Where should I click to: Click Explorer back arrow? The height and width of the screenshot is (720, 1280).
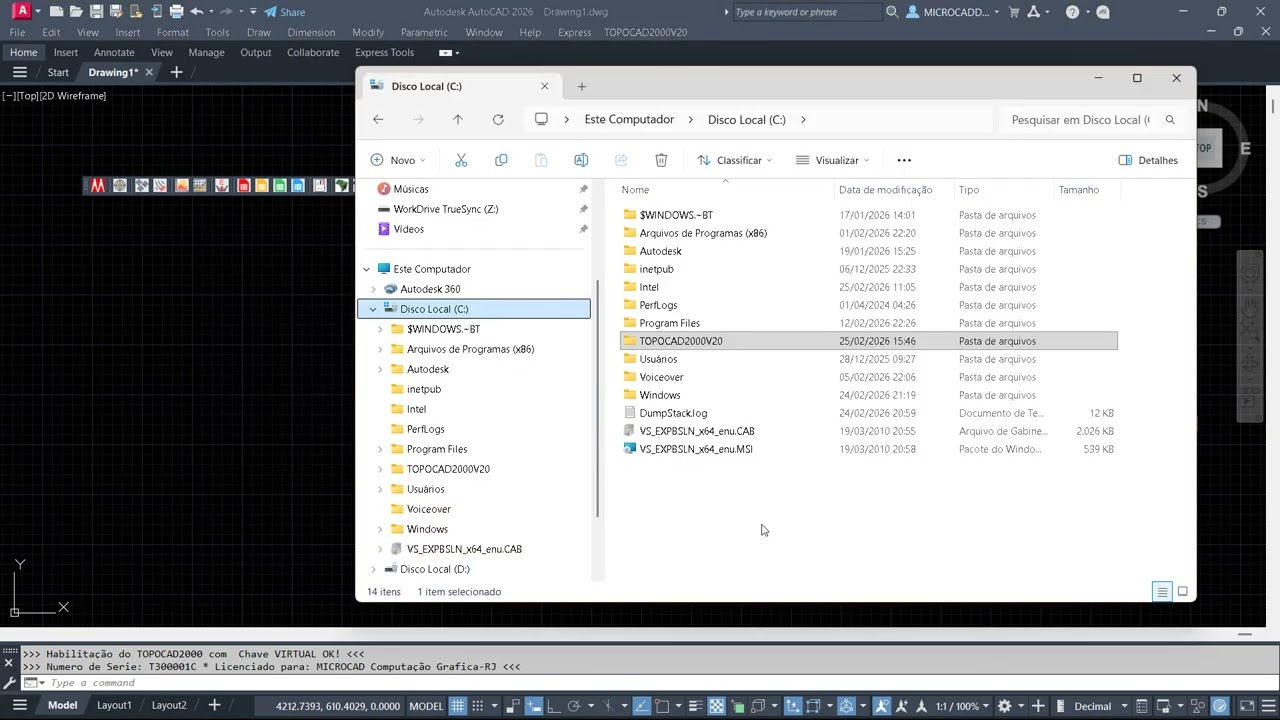coord(378,119)
